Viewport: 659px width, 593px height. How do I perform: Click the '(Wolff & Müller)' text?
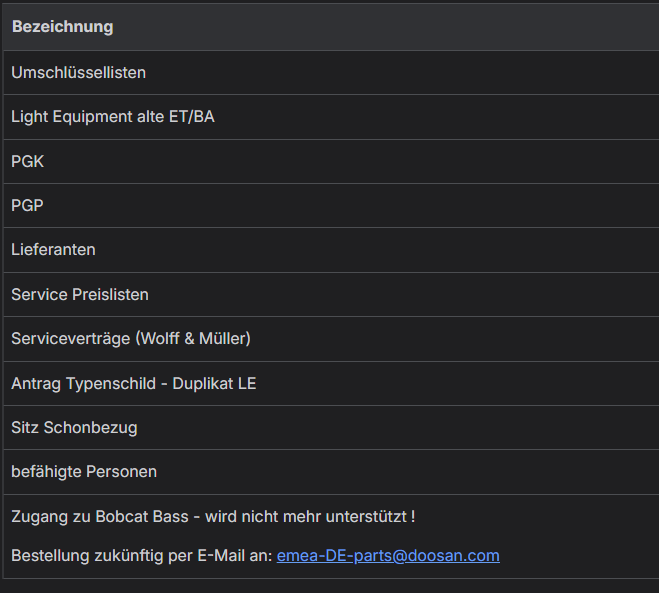[x=193, y=339]
